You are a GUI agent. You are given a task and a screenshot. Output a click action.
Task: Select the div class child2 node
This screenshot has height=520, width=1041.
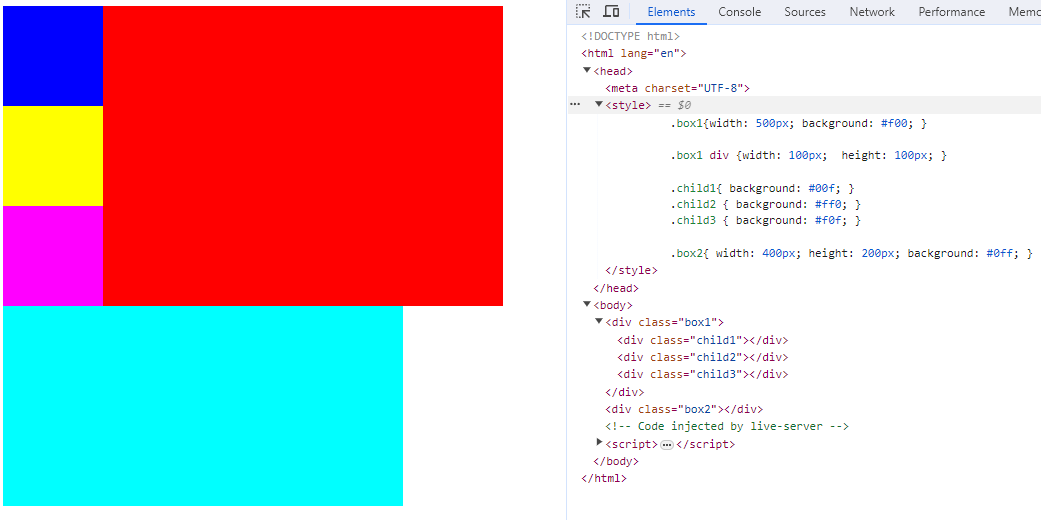pyautogui.click(x=702, y=358)
